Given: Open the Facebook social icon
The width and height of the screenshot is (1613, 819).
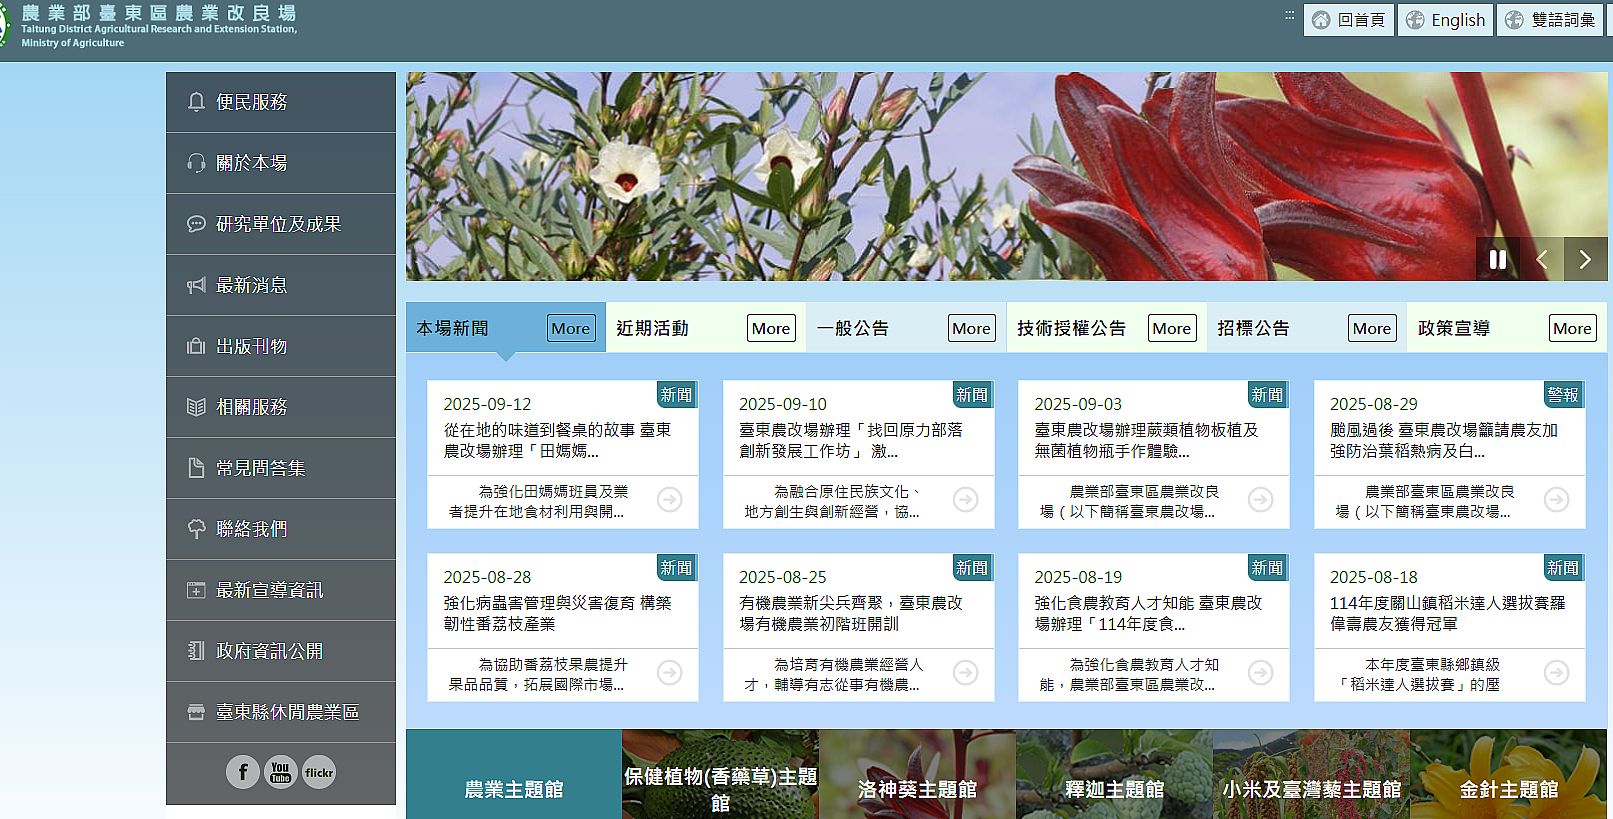Looking at the screenshot, I should (x=242, y=772).
